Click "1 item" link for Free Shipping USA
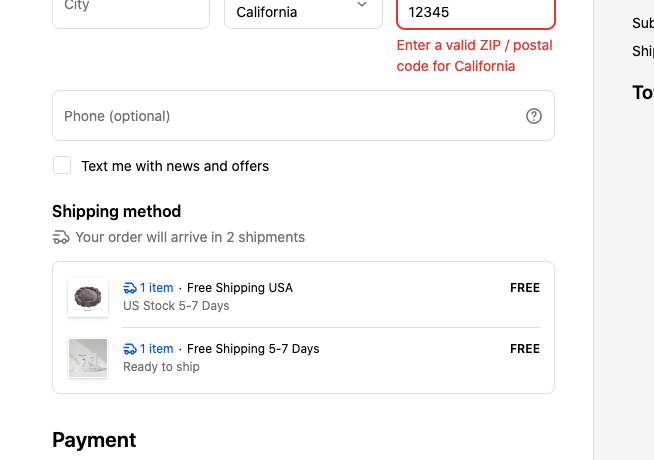Image resolution: width=654 pixels, height=460 pixels. pyautogui.click(x=156, y=288)
